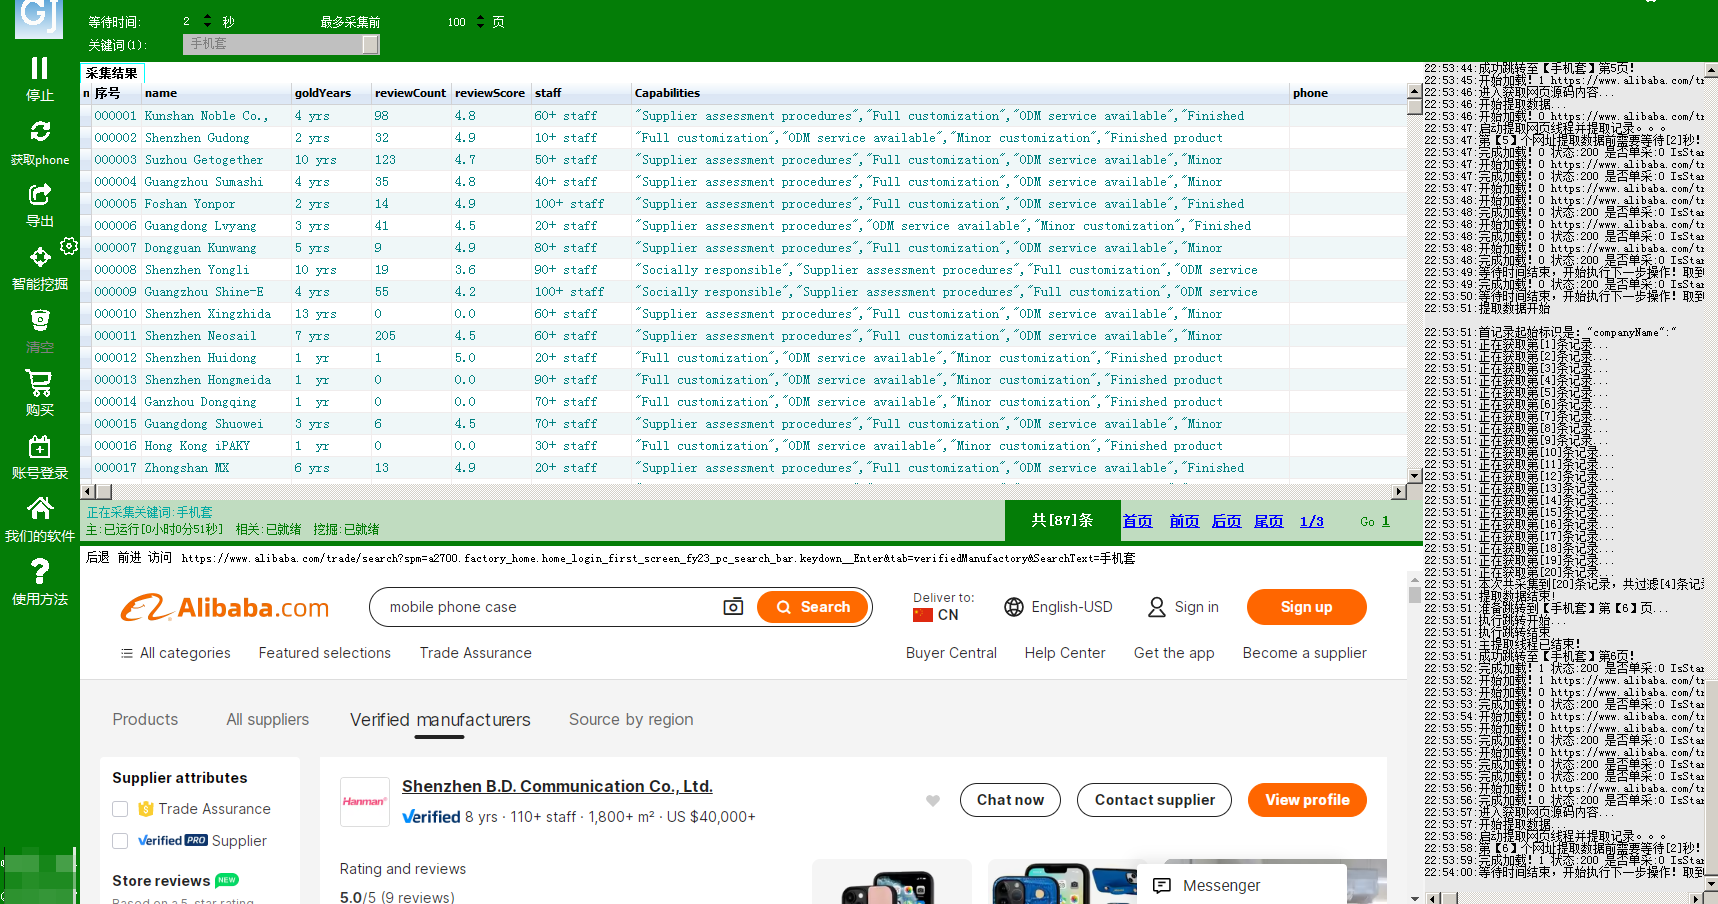Screen dimensions: 1718x904
Task: Click the 清空 clear icon
Action: pos(40,320)
